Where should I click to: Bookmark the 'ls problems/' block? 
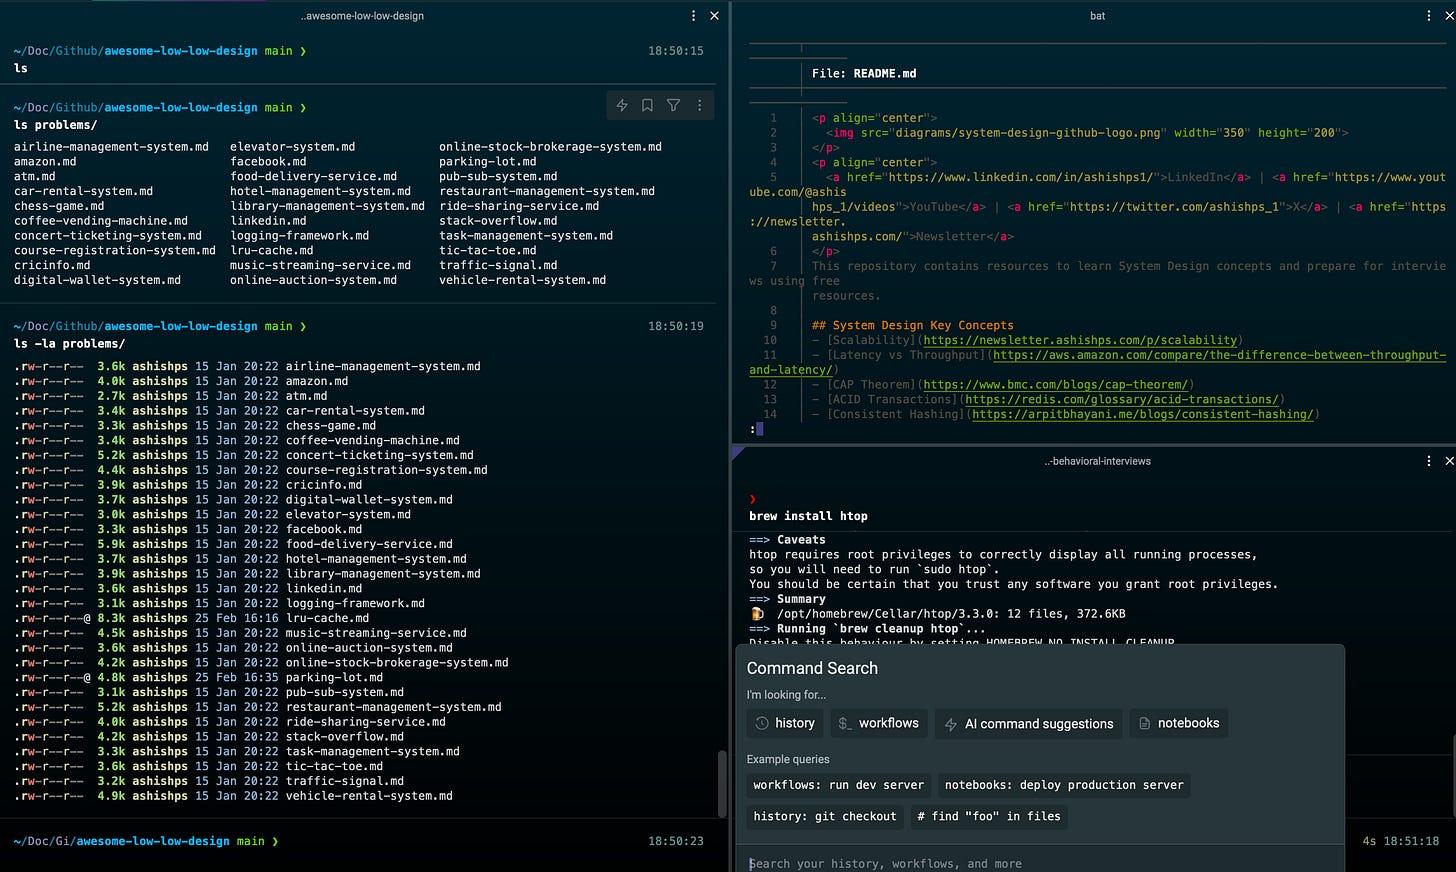click(x=648, y=105)
